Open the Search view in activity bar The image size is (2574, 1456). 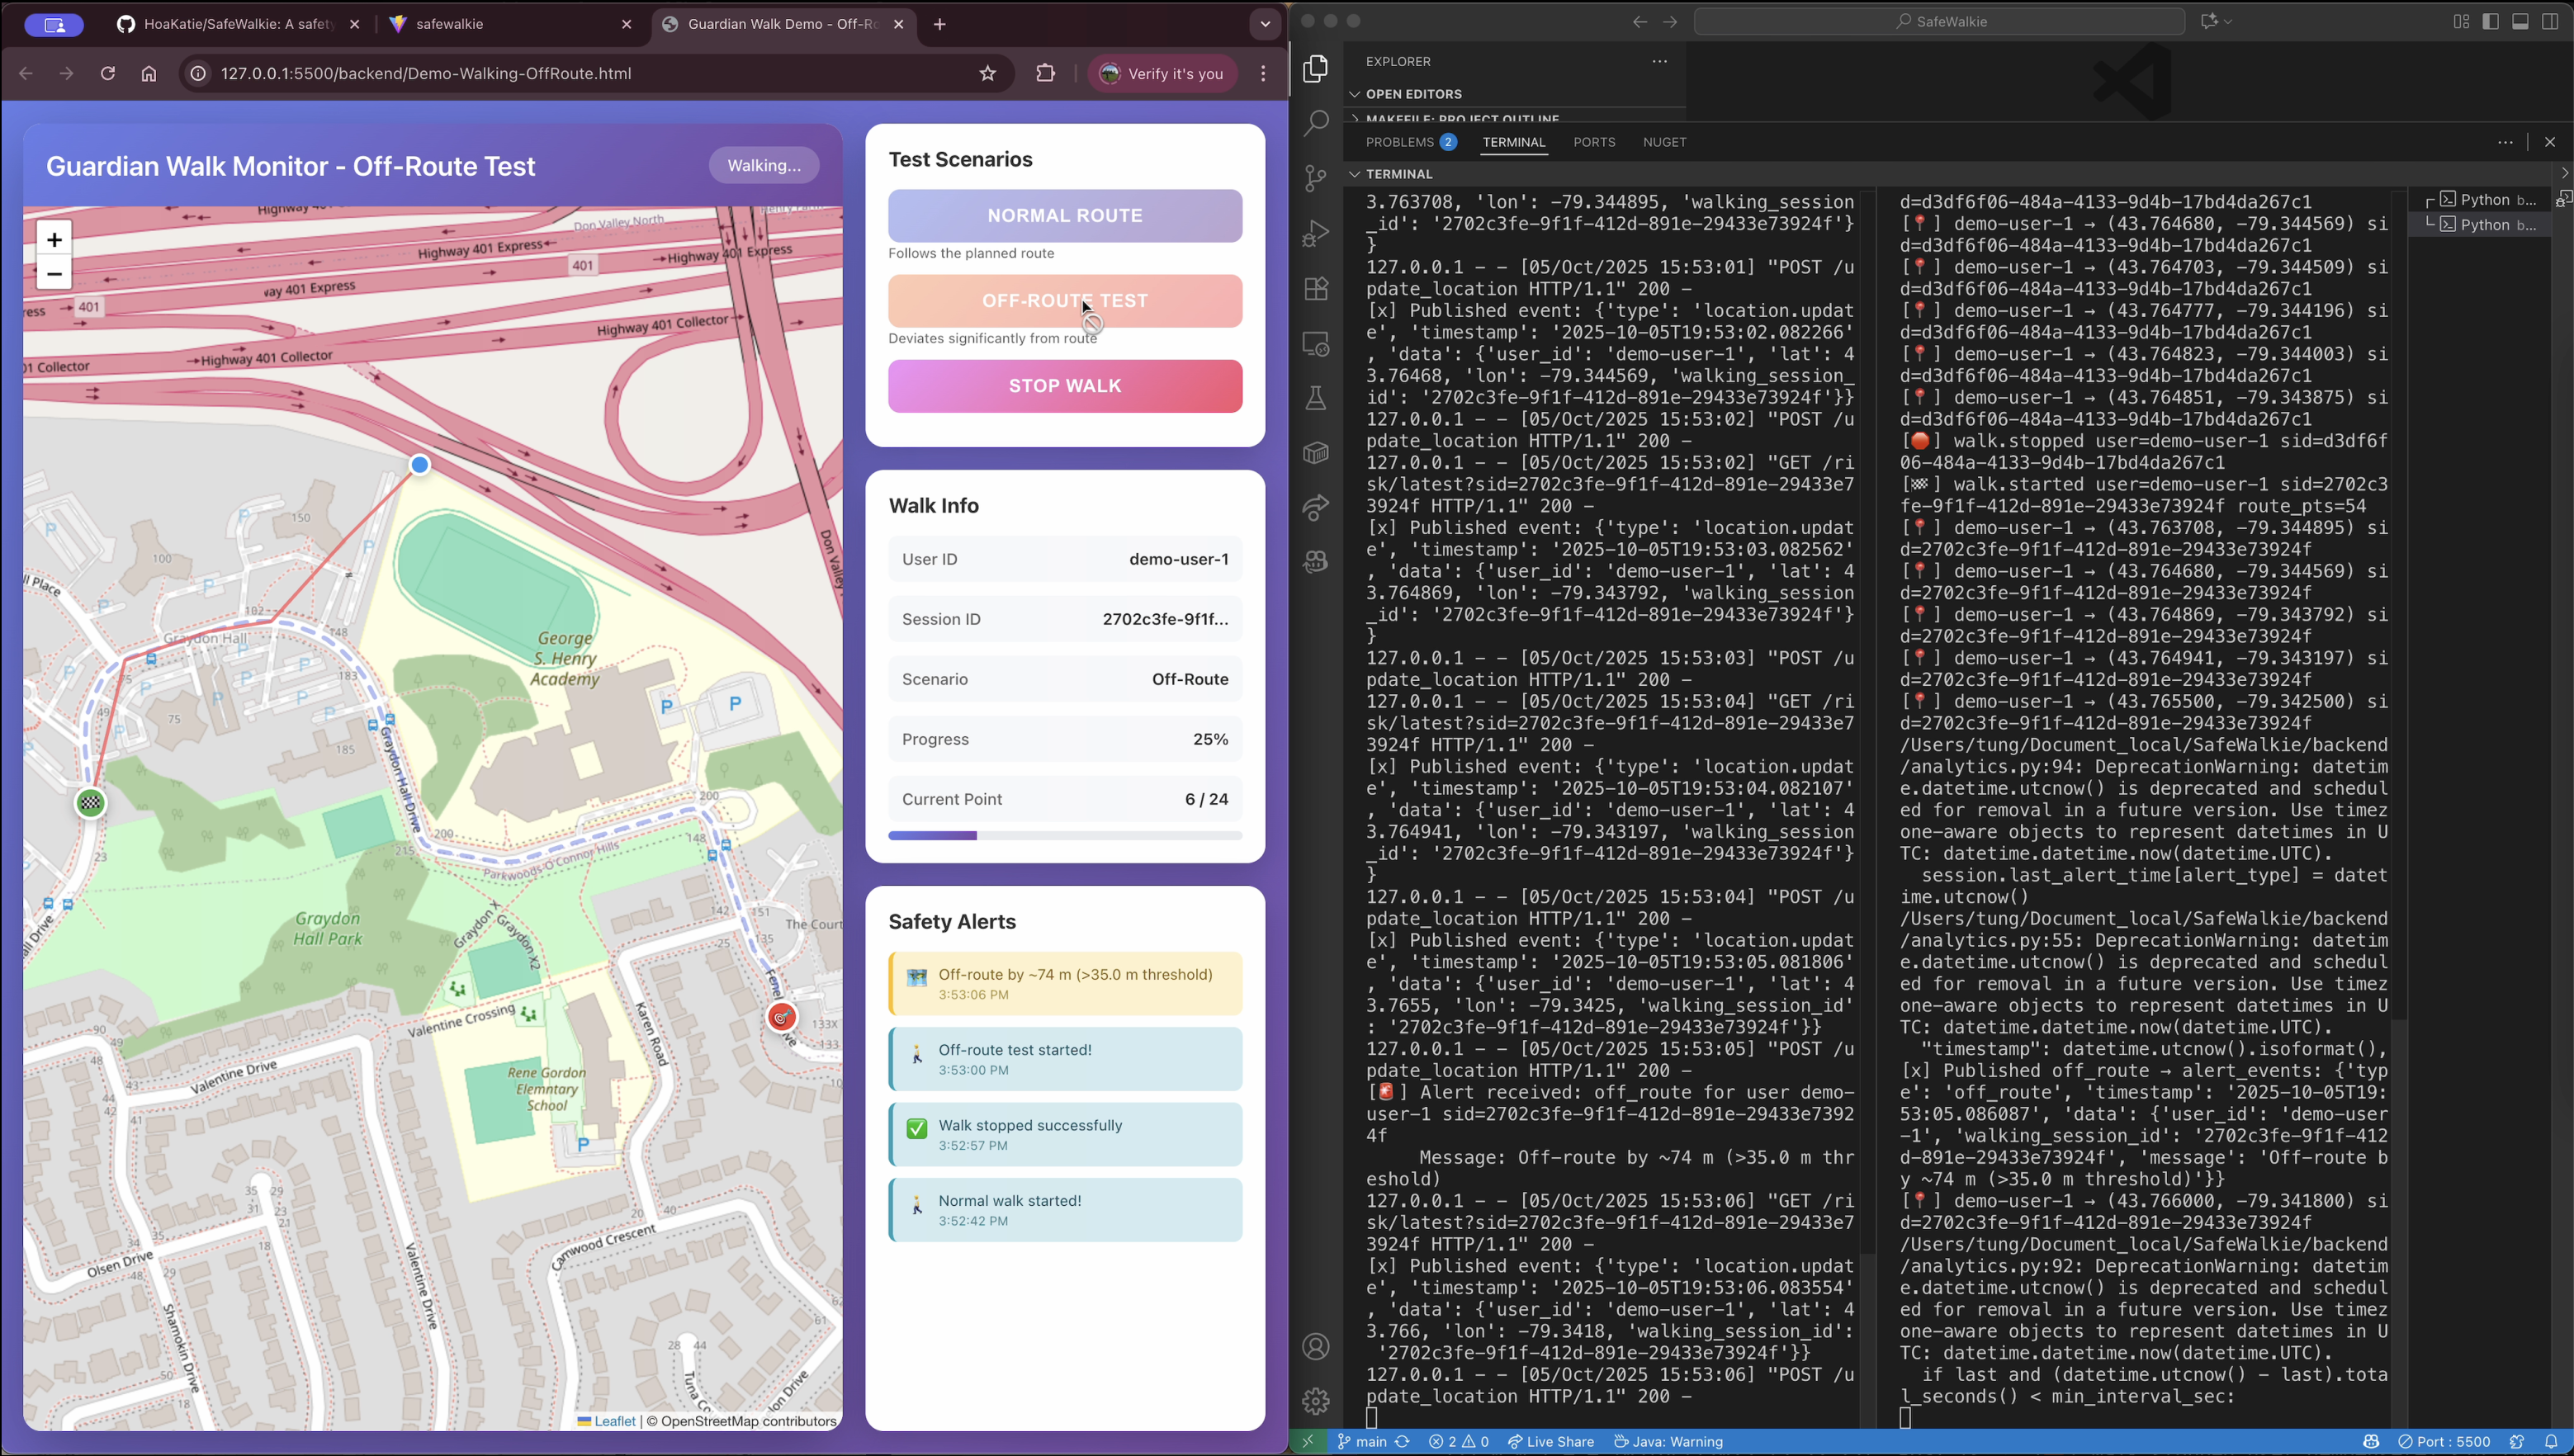coord(1316,123)
